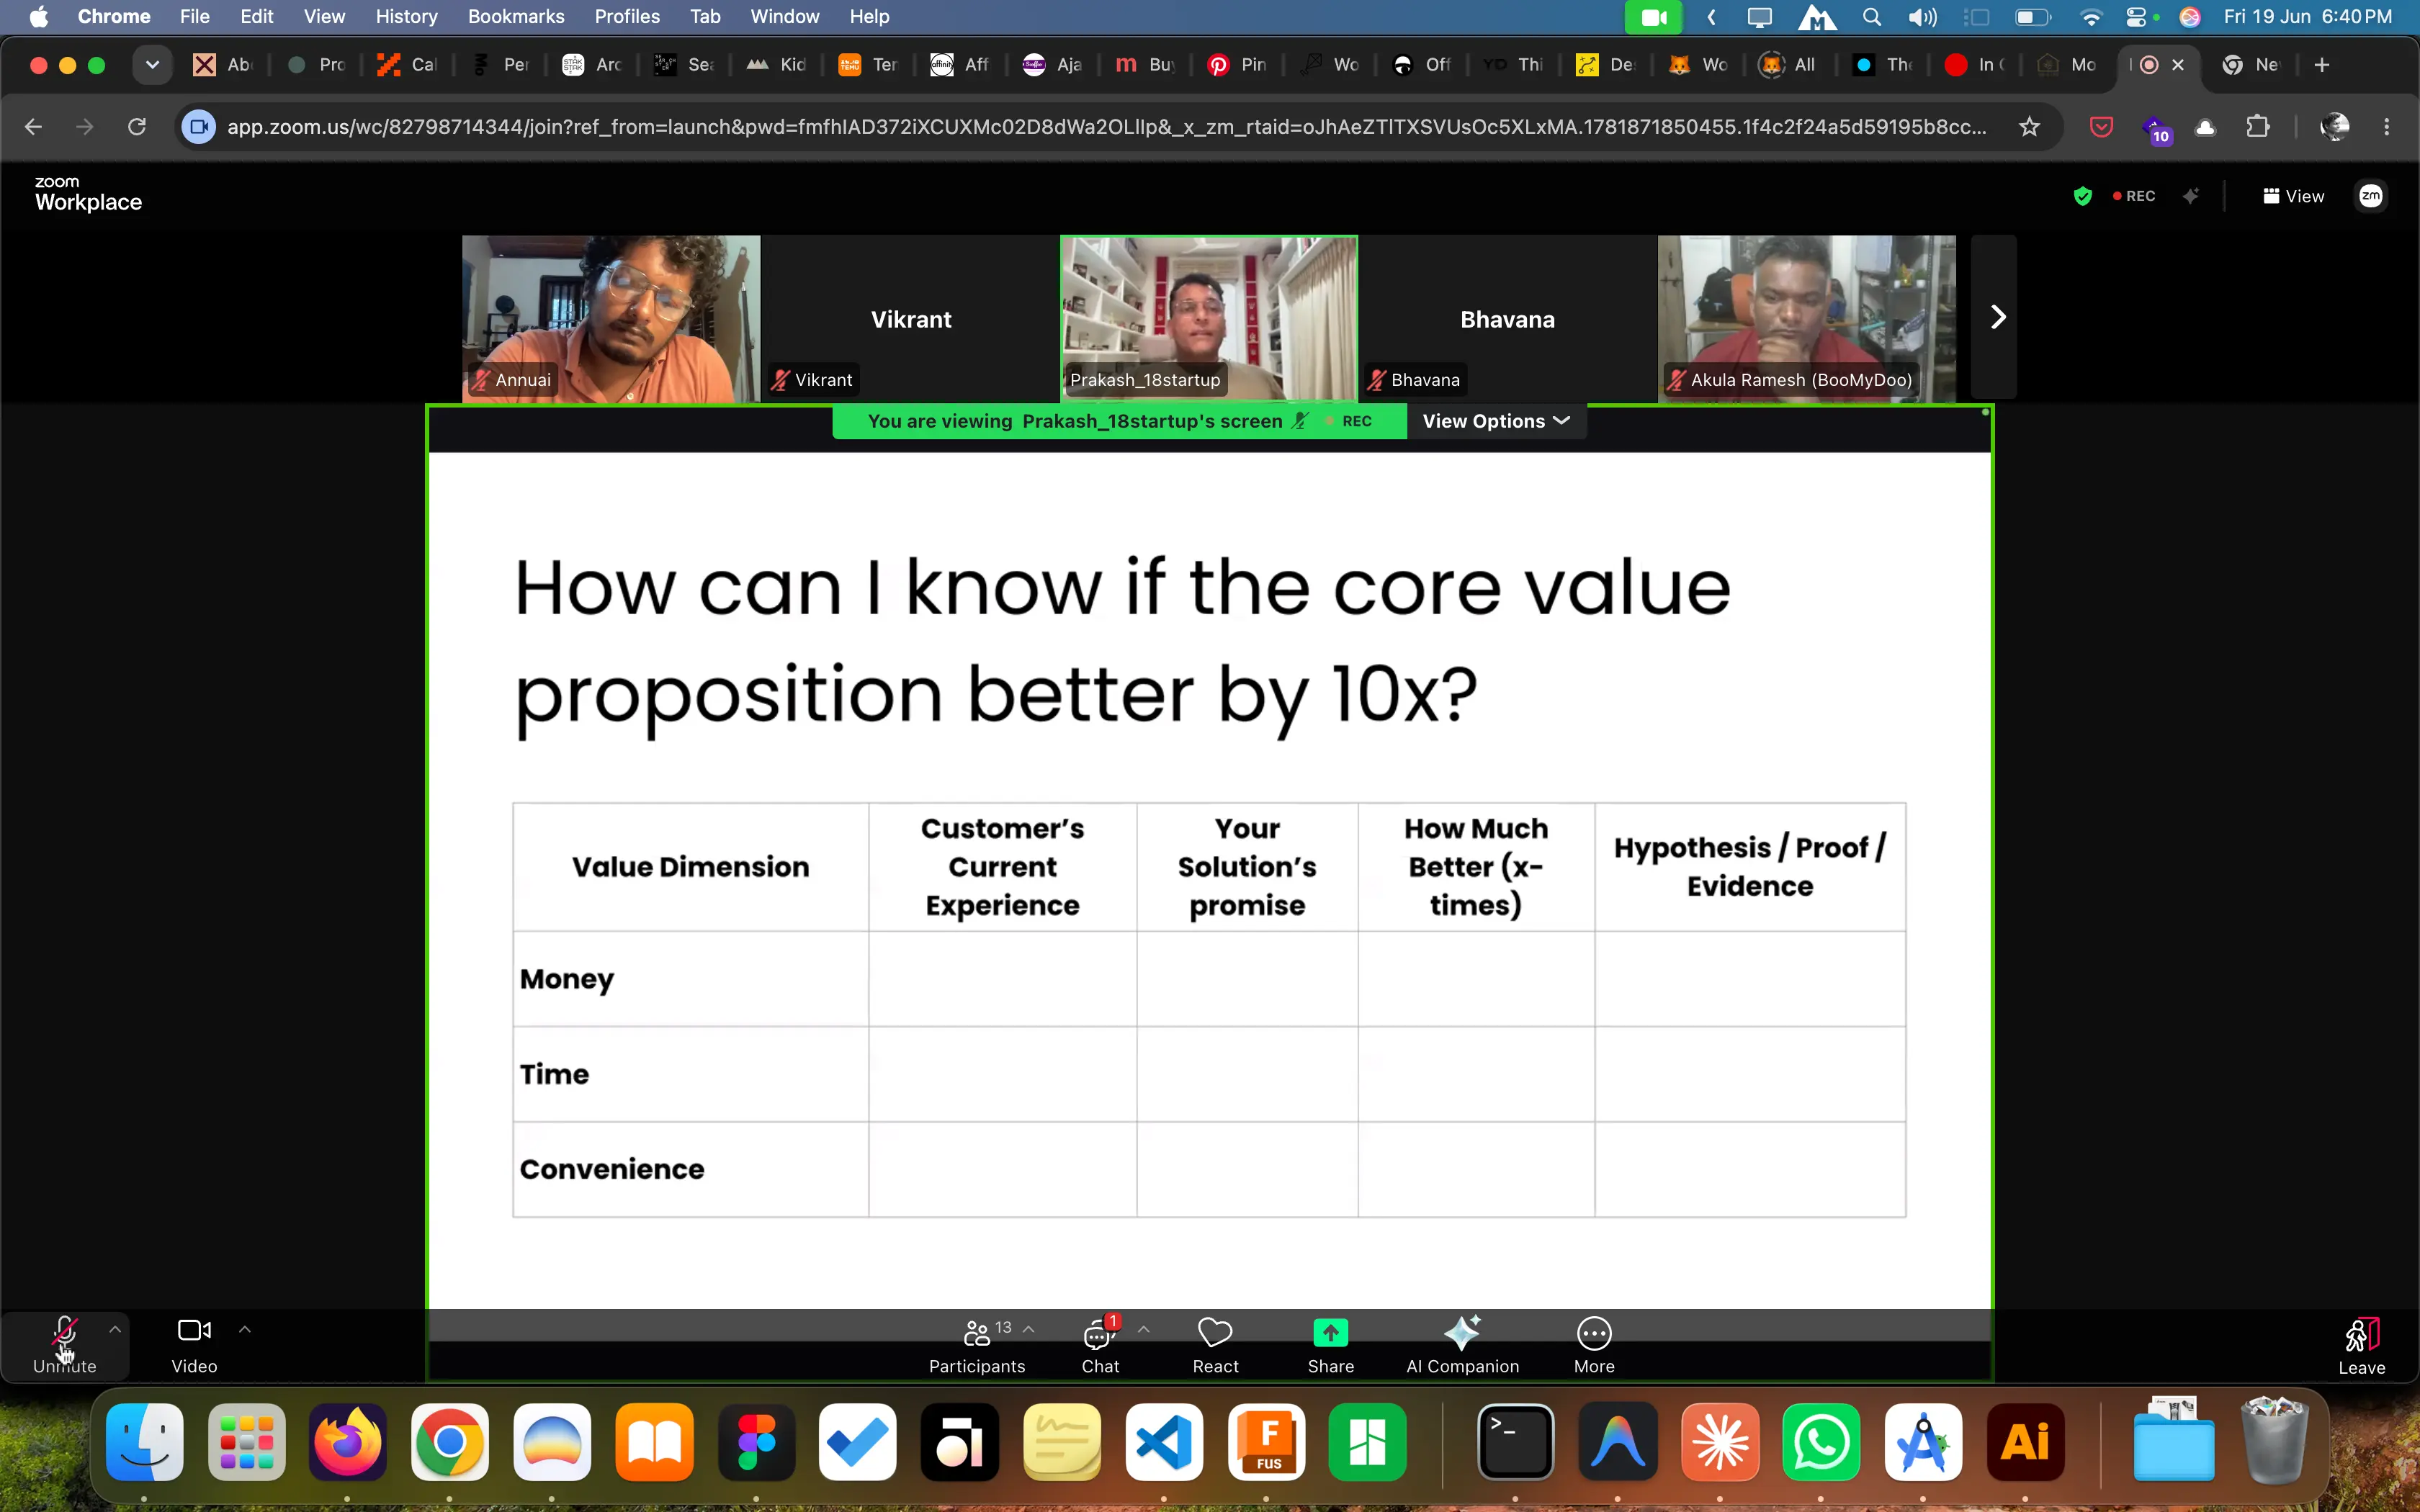The height and width of the screenshot is (1512, 2420).
Task: Open the View layout menu
Action: click(2294, 196)
